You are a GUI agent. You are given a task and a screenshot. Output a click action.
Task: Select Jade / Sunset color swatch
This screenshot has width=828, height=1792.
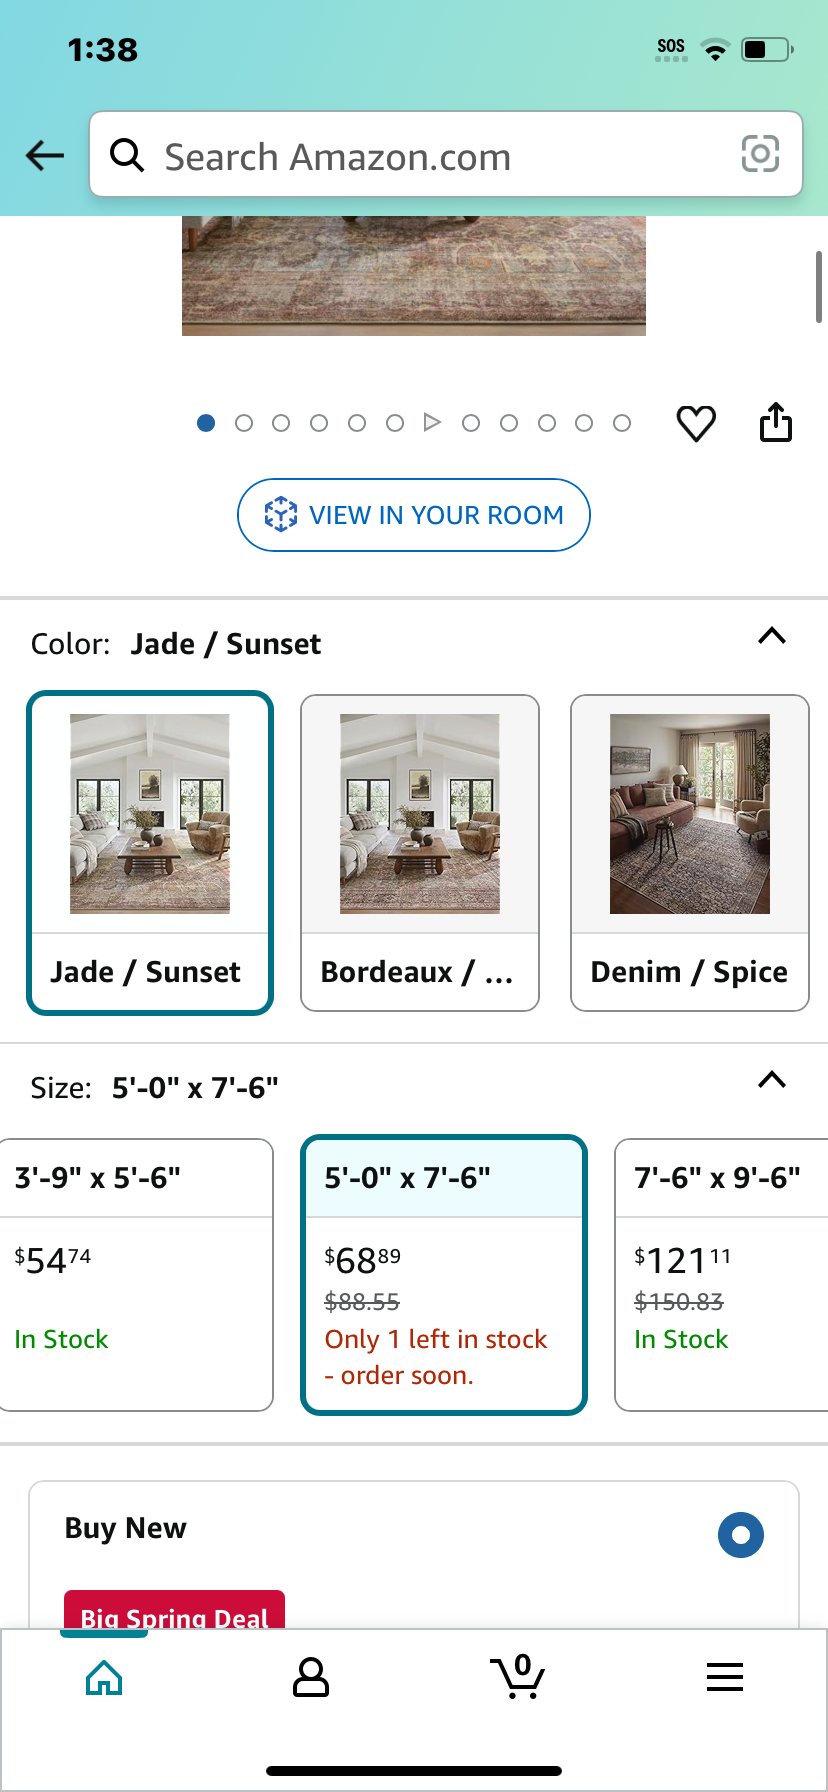[x=150, y=853]
